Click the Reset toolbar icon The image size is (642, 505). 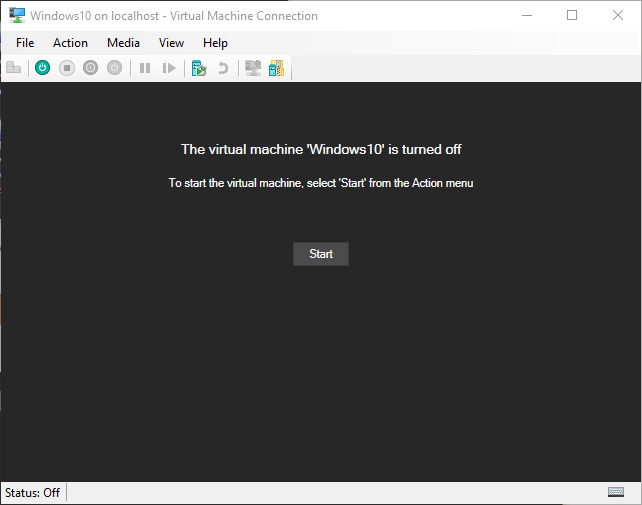pos(169,68)
